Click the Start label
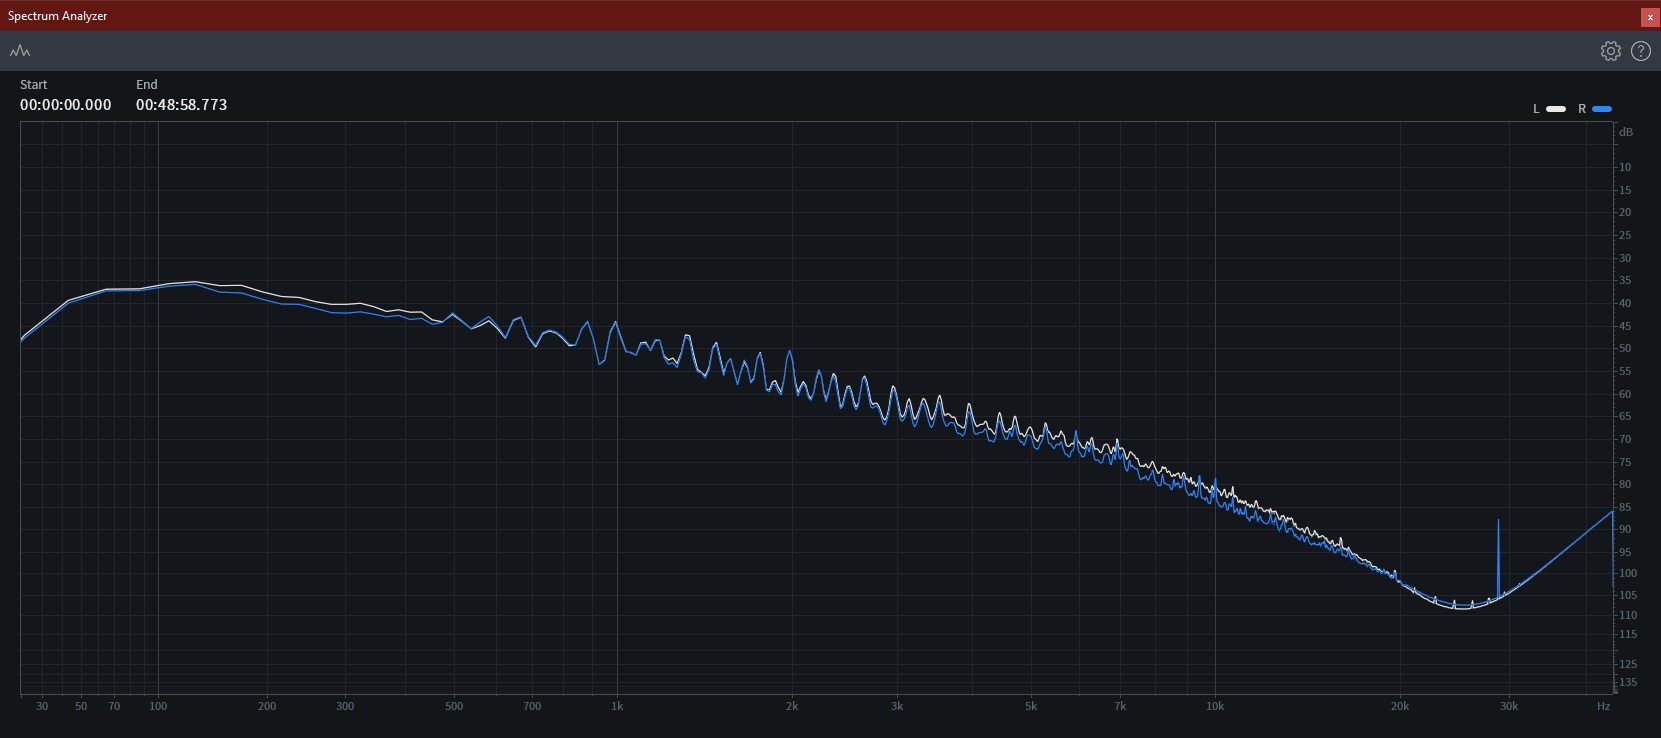This screenshot has width=1661, height=738. click(x=34, y=85)
